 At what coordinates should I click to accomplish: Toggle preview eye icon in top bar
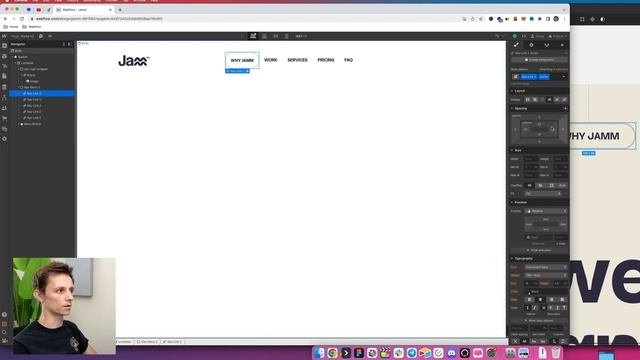click(x=50, y=36)
